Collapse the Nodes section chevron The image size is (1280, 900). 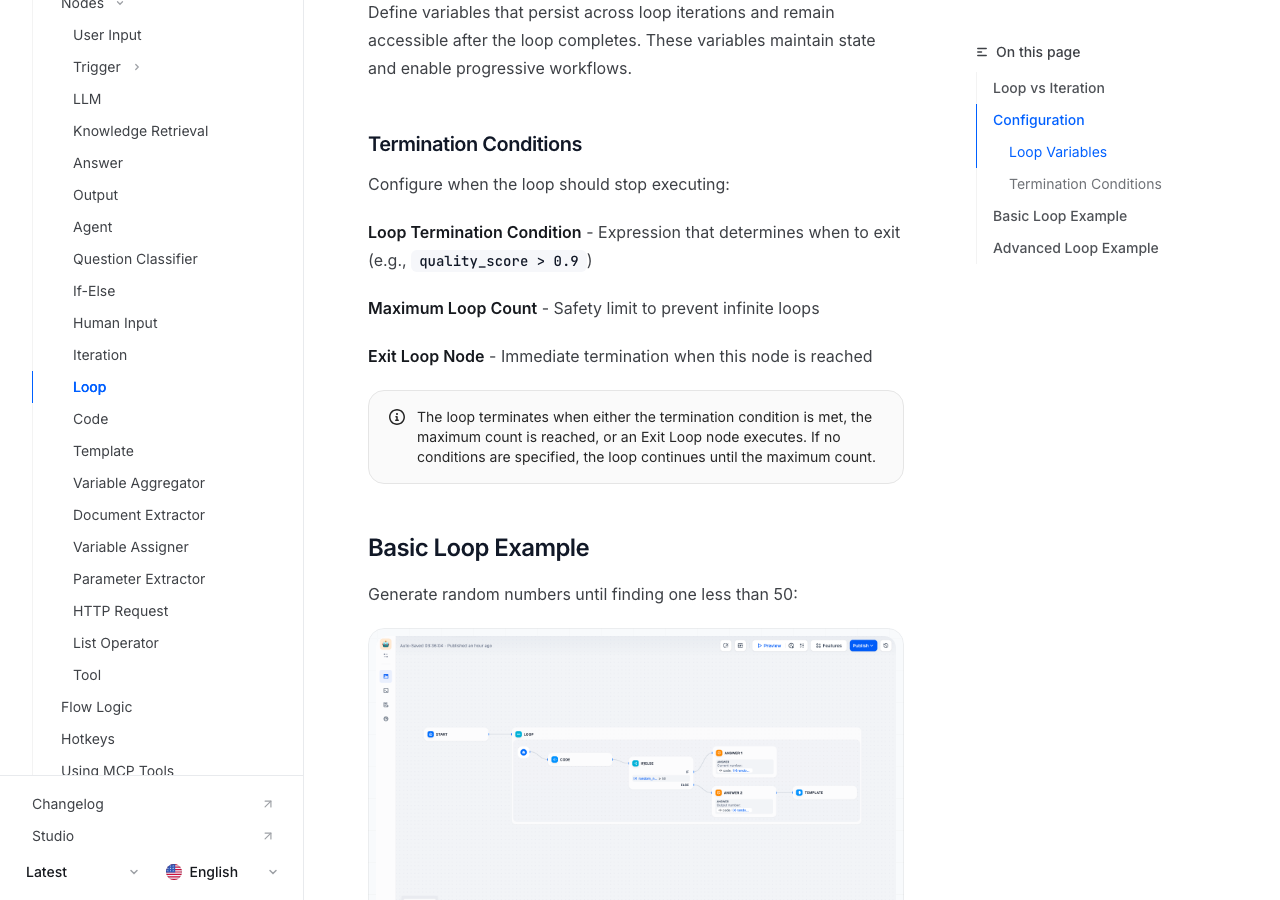tap(120, 4)
